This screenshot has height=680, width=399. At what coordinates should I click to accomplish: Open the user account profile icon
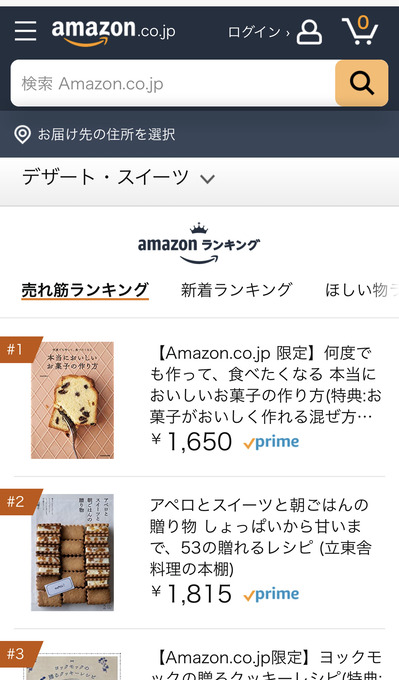[309, 32]
